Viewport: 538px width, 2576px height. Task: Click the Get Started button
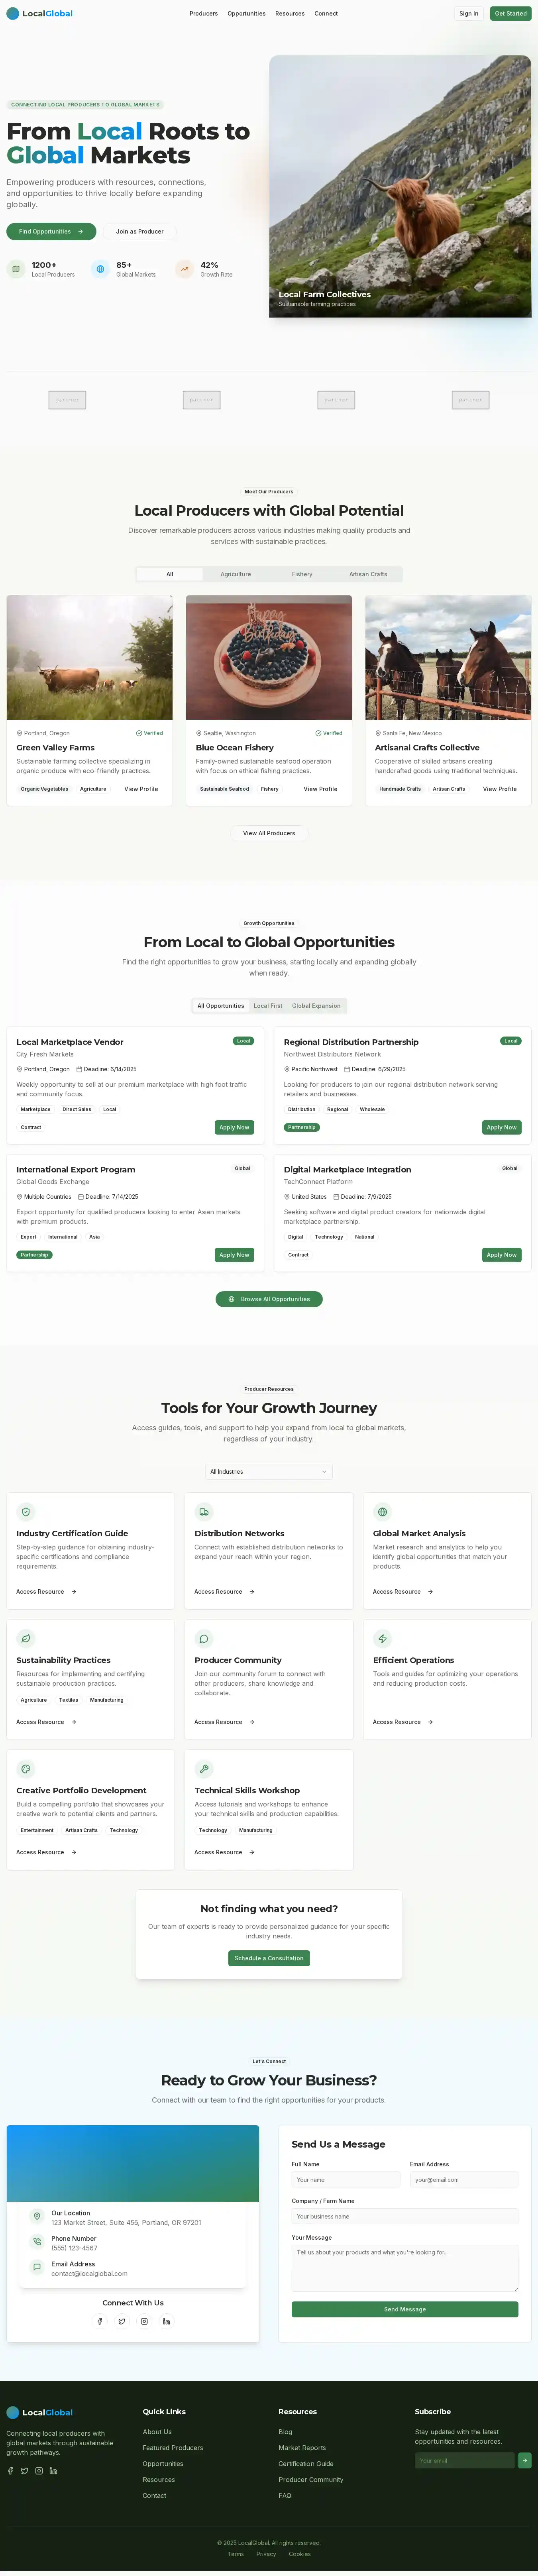coord(510,14)
